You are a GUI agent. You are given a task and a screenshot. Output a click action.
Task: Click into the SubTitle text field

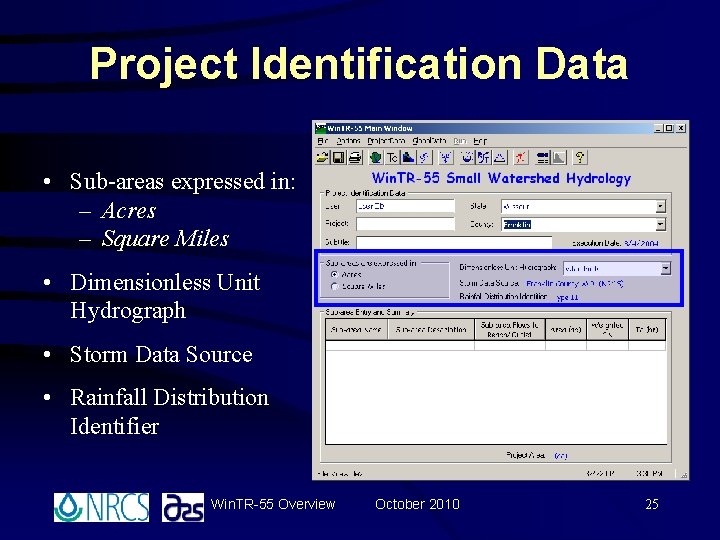tap(454, 242)
